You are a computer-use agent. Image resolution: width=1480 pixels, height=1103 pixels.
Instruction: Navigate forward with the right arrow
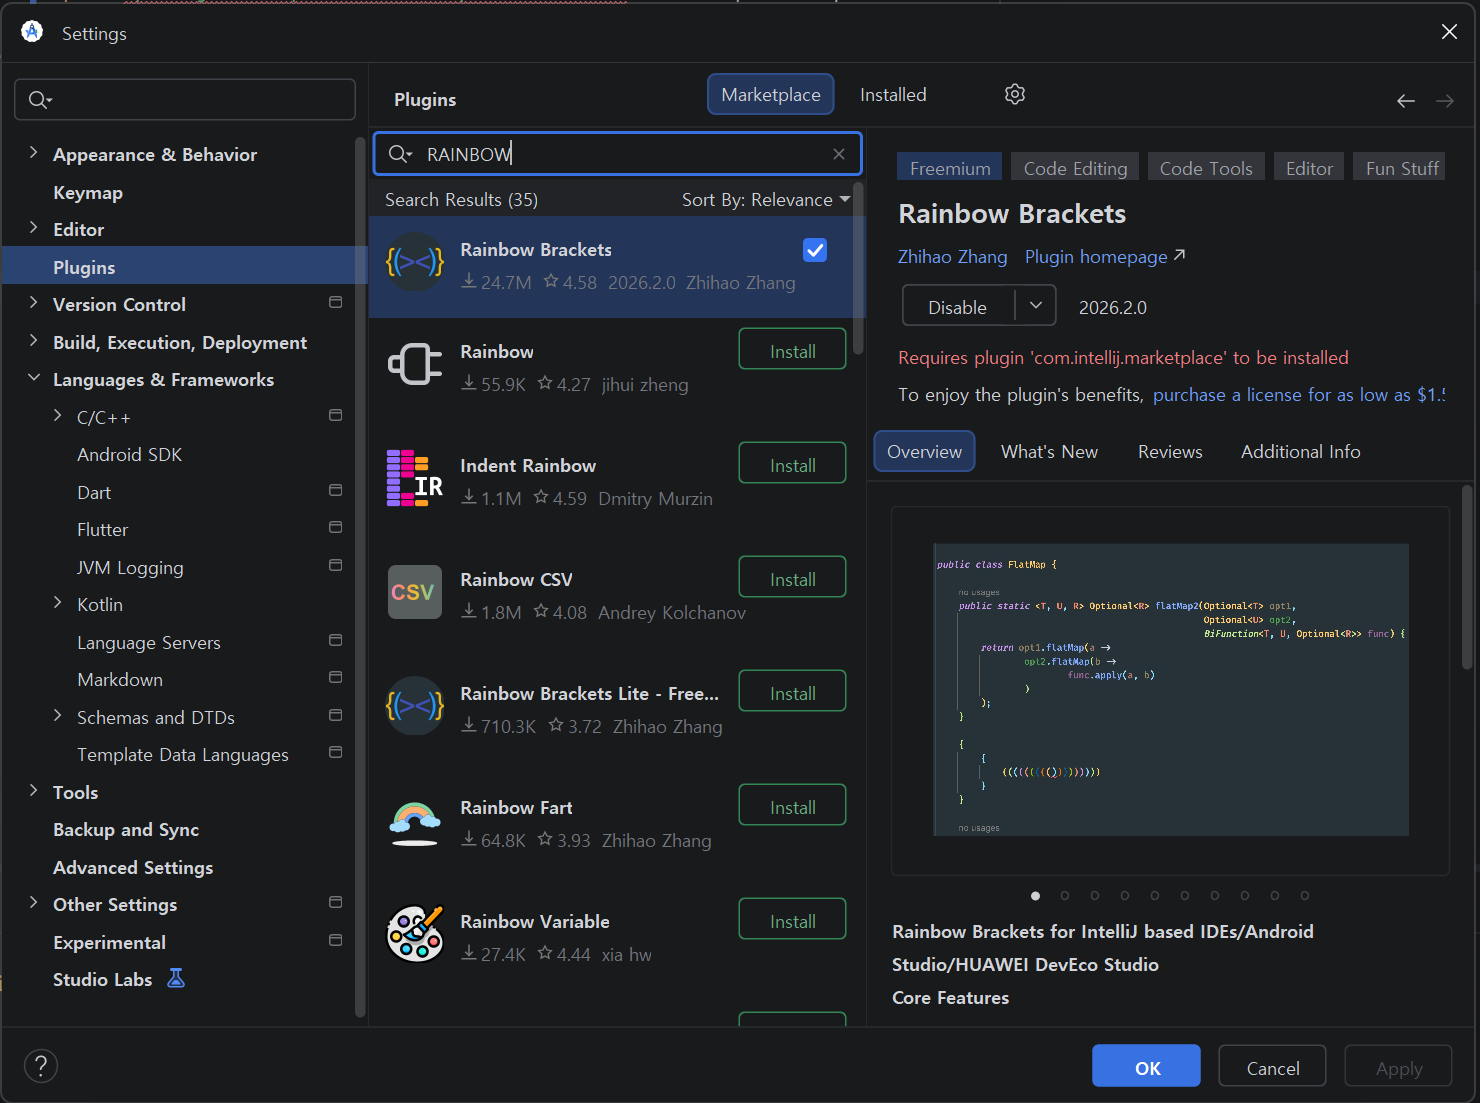[1445, 101]
